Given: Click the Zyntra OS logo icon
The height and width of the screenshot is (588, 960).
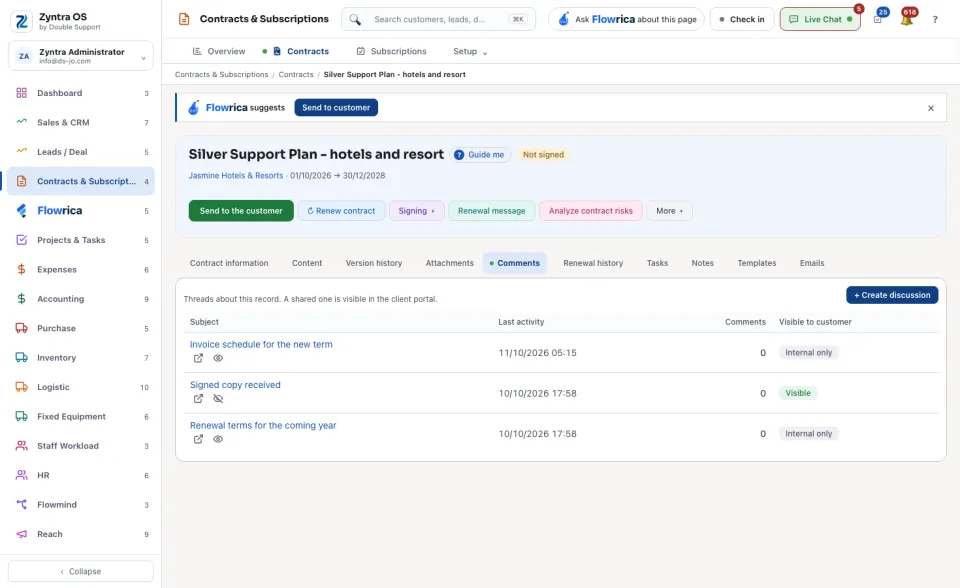Looking at the screenshot, I should tap(21, 21).
